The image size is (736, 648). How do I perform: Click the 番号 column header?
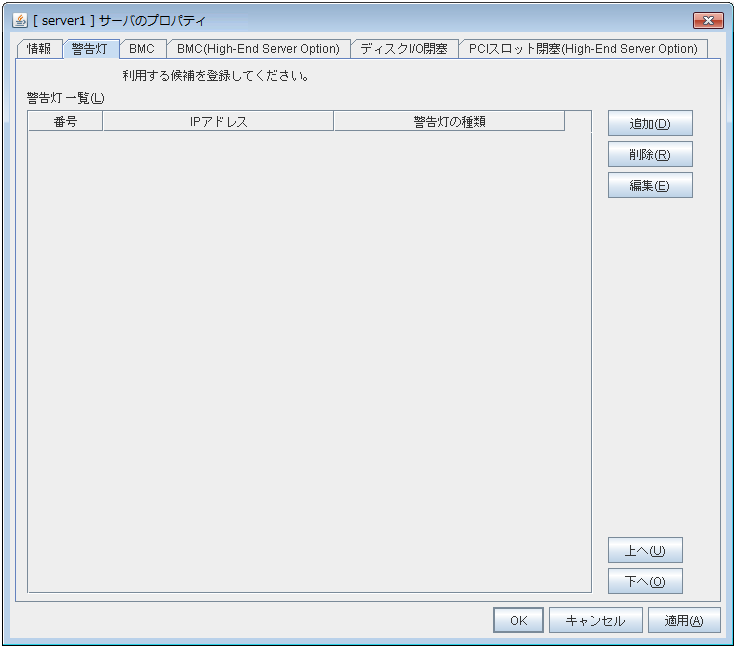[65, 122]
